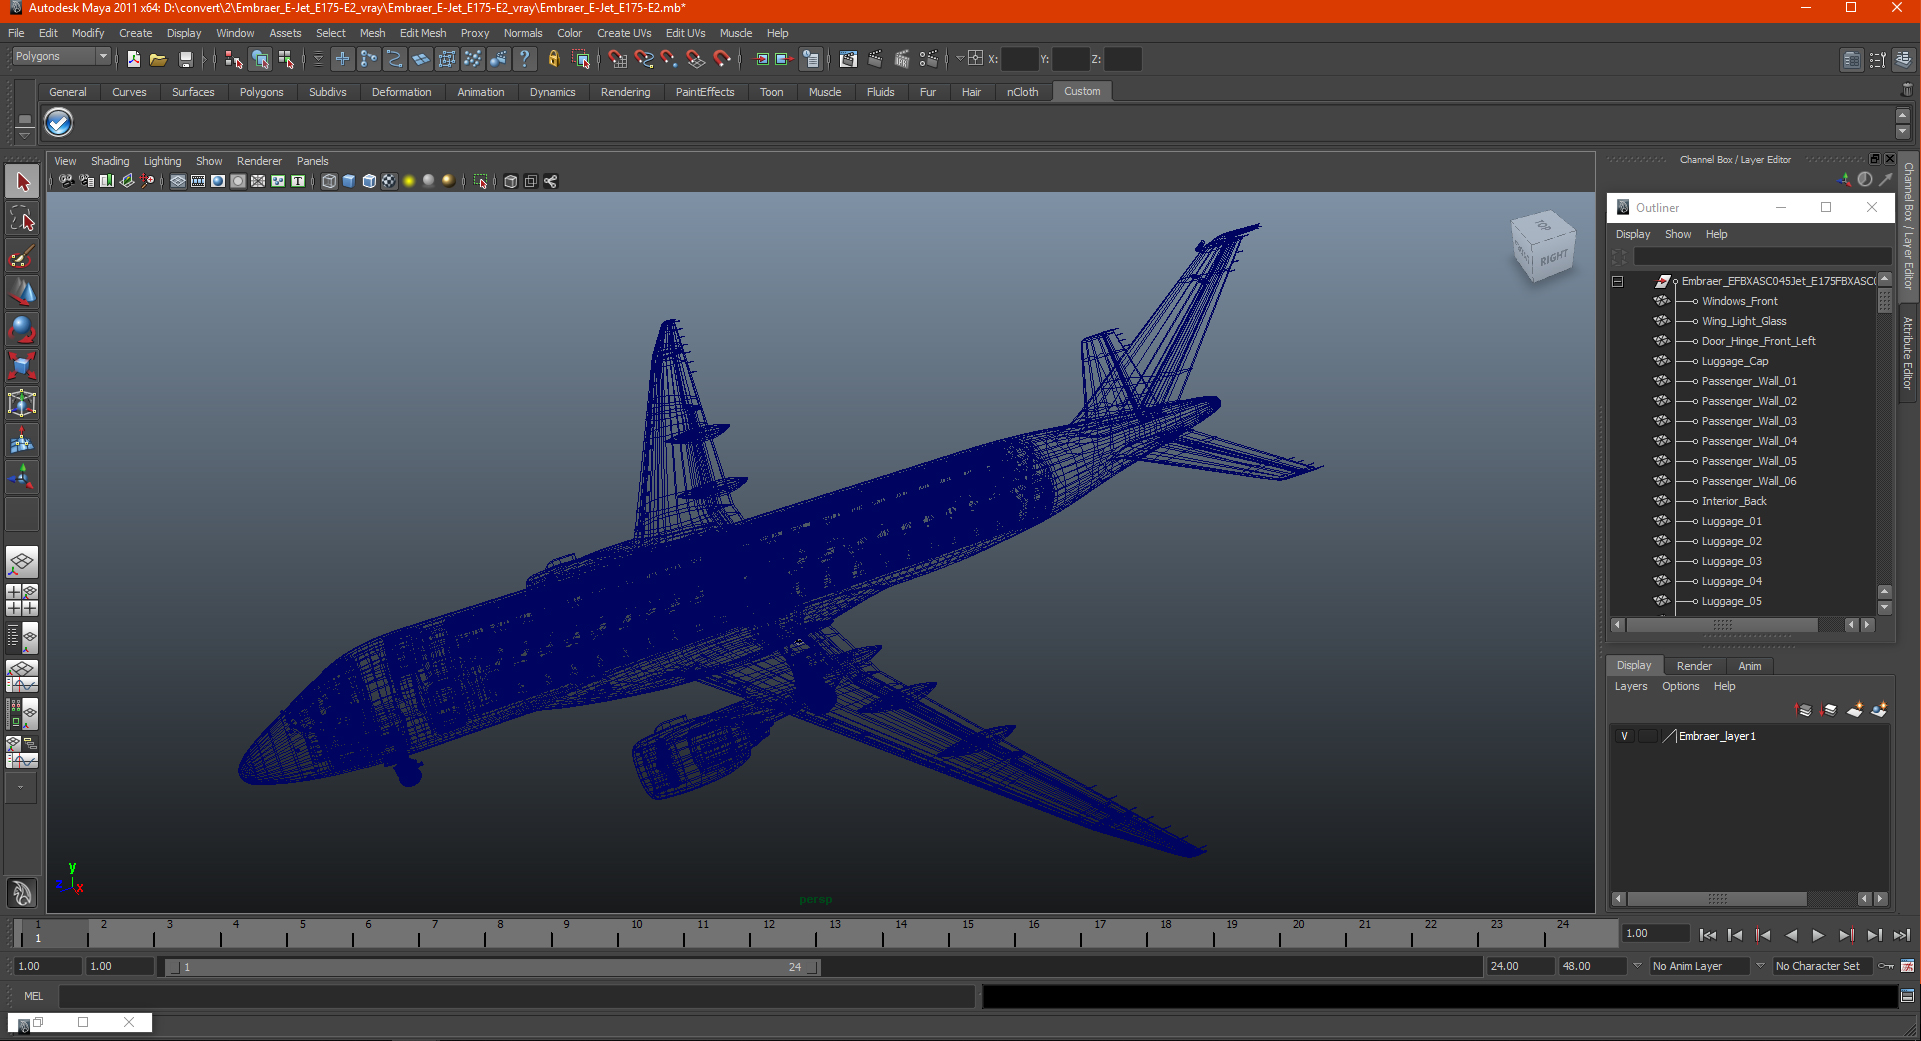Select the Universal Manipulator tool
1921x1041 pixels.
[x=22, y=403]
